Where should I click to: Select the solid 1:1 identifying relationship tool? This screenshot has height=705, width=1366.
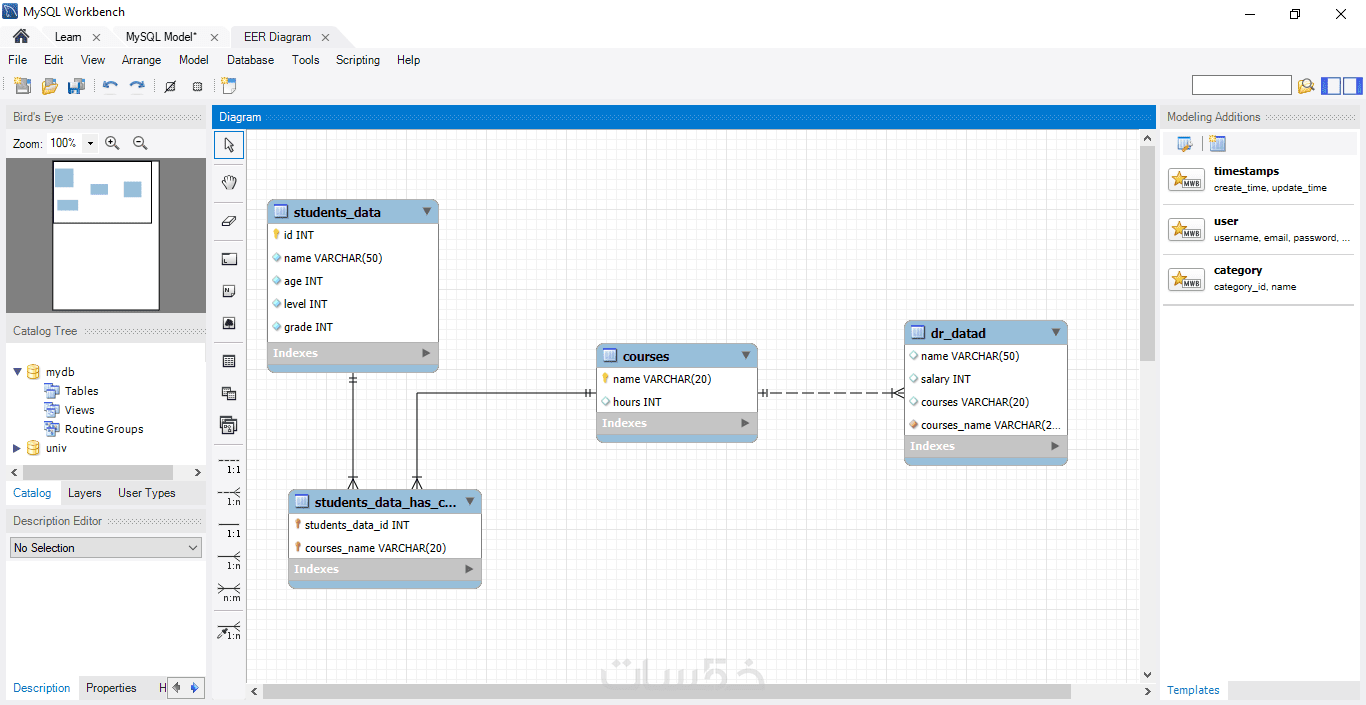[x=229, y=528]
